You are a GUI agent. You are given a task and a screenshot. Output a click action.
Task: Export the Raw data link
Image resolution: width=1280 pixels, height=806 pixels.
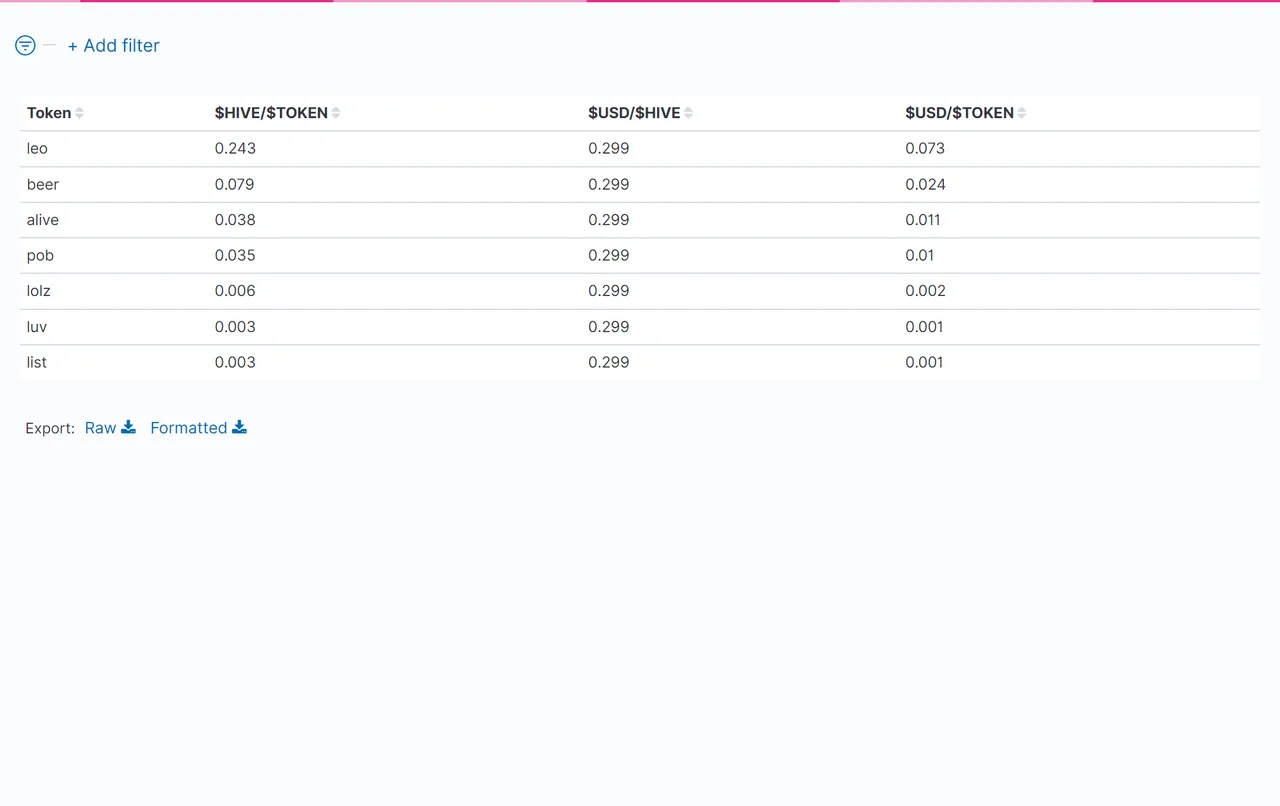101,428
